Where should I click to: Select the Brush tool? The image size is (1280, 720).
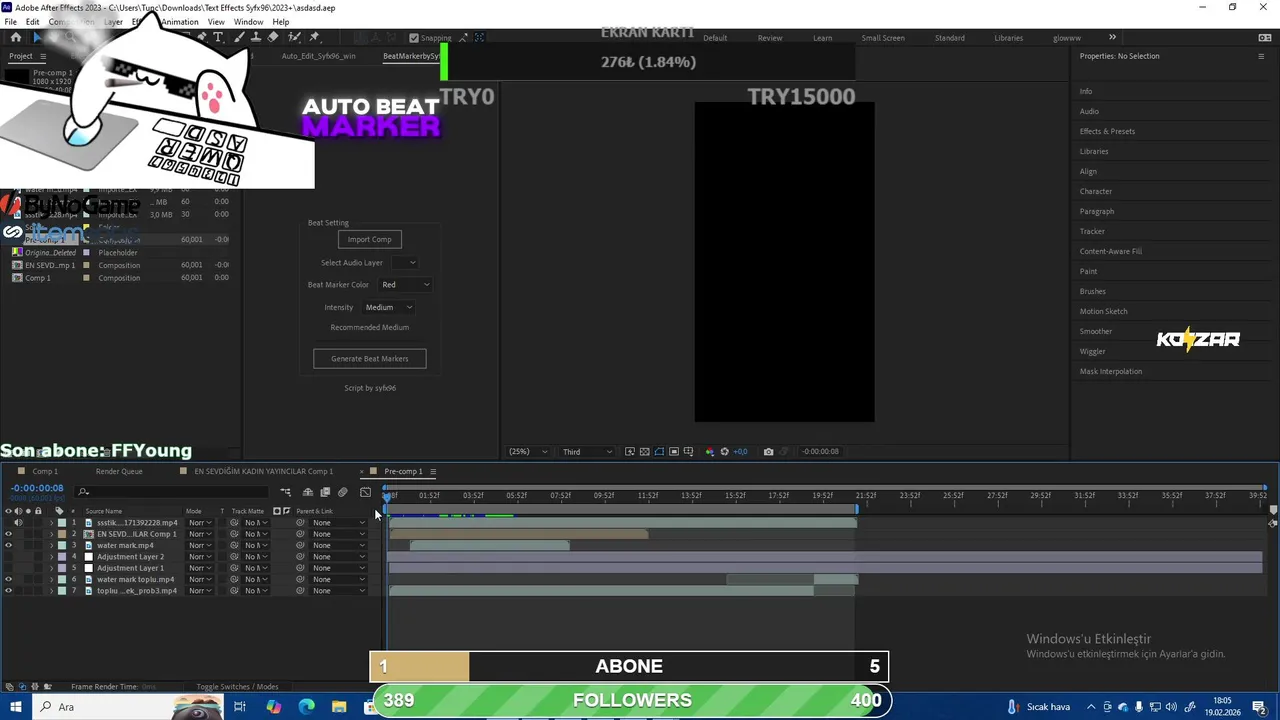coord(241,37)
